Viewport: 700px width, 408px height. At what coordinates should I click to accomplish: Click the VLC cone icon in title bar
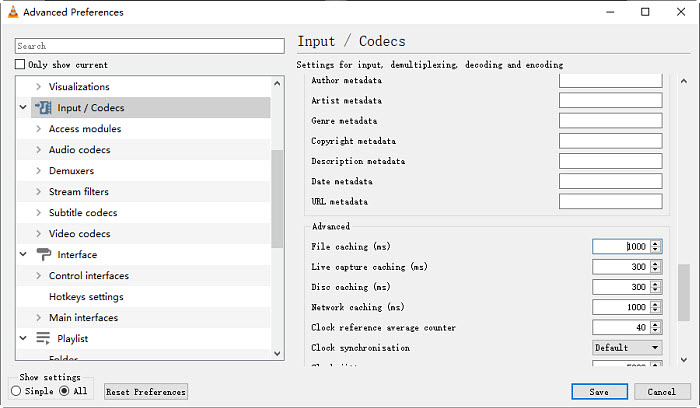[x=11, y=12]
